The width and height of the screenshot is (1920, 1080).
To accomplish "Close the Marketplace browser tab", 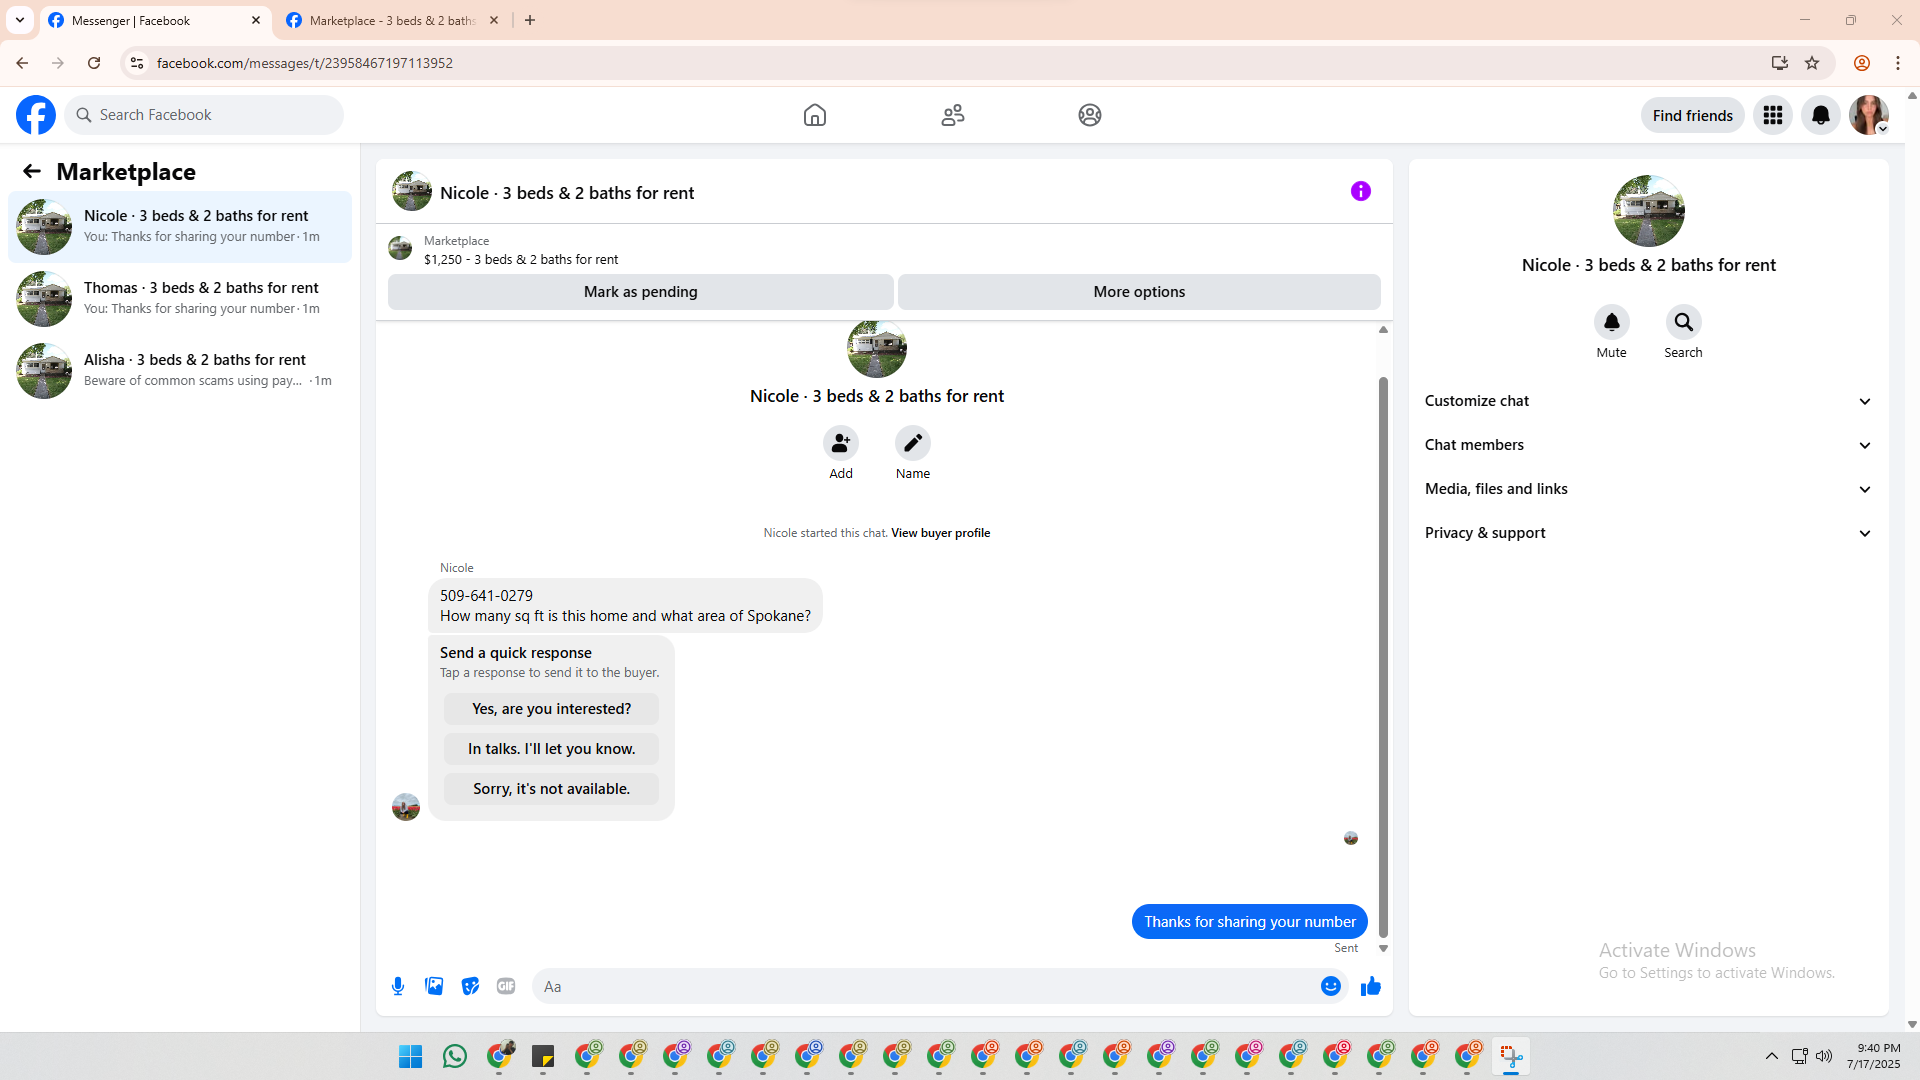I will coord(494,20).
